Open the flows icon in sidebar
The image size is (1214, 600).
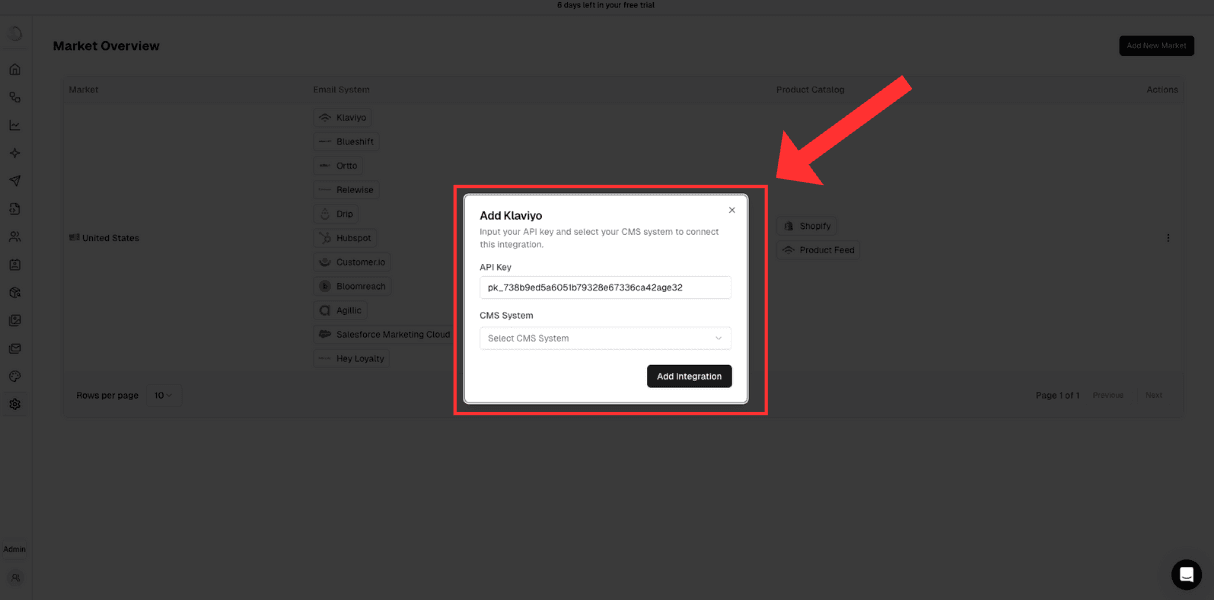click(15, 97)
